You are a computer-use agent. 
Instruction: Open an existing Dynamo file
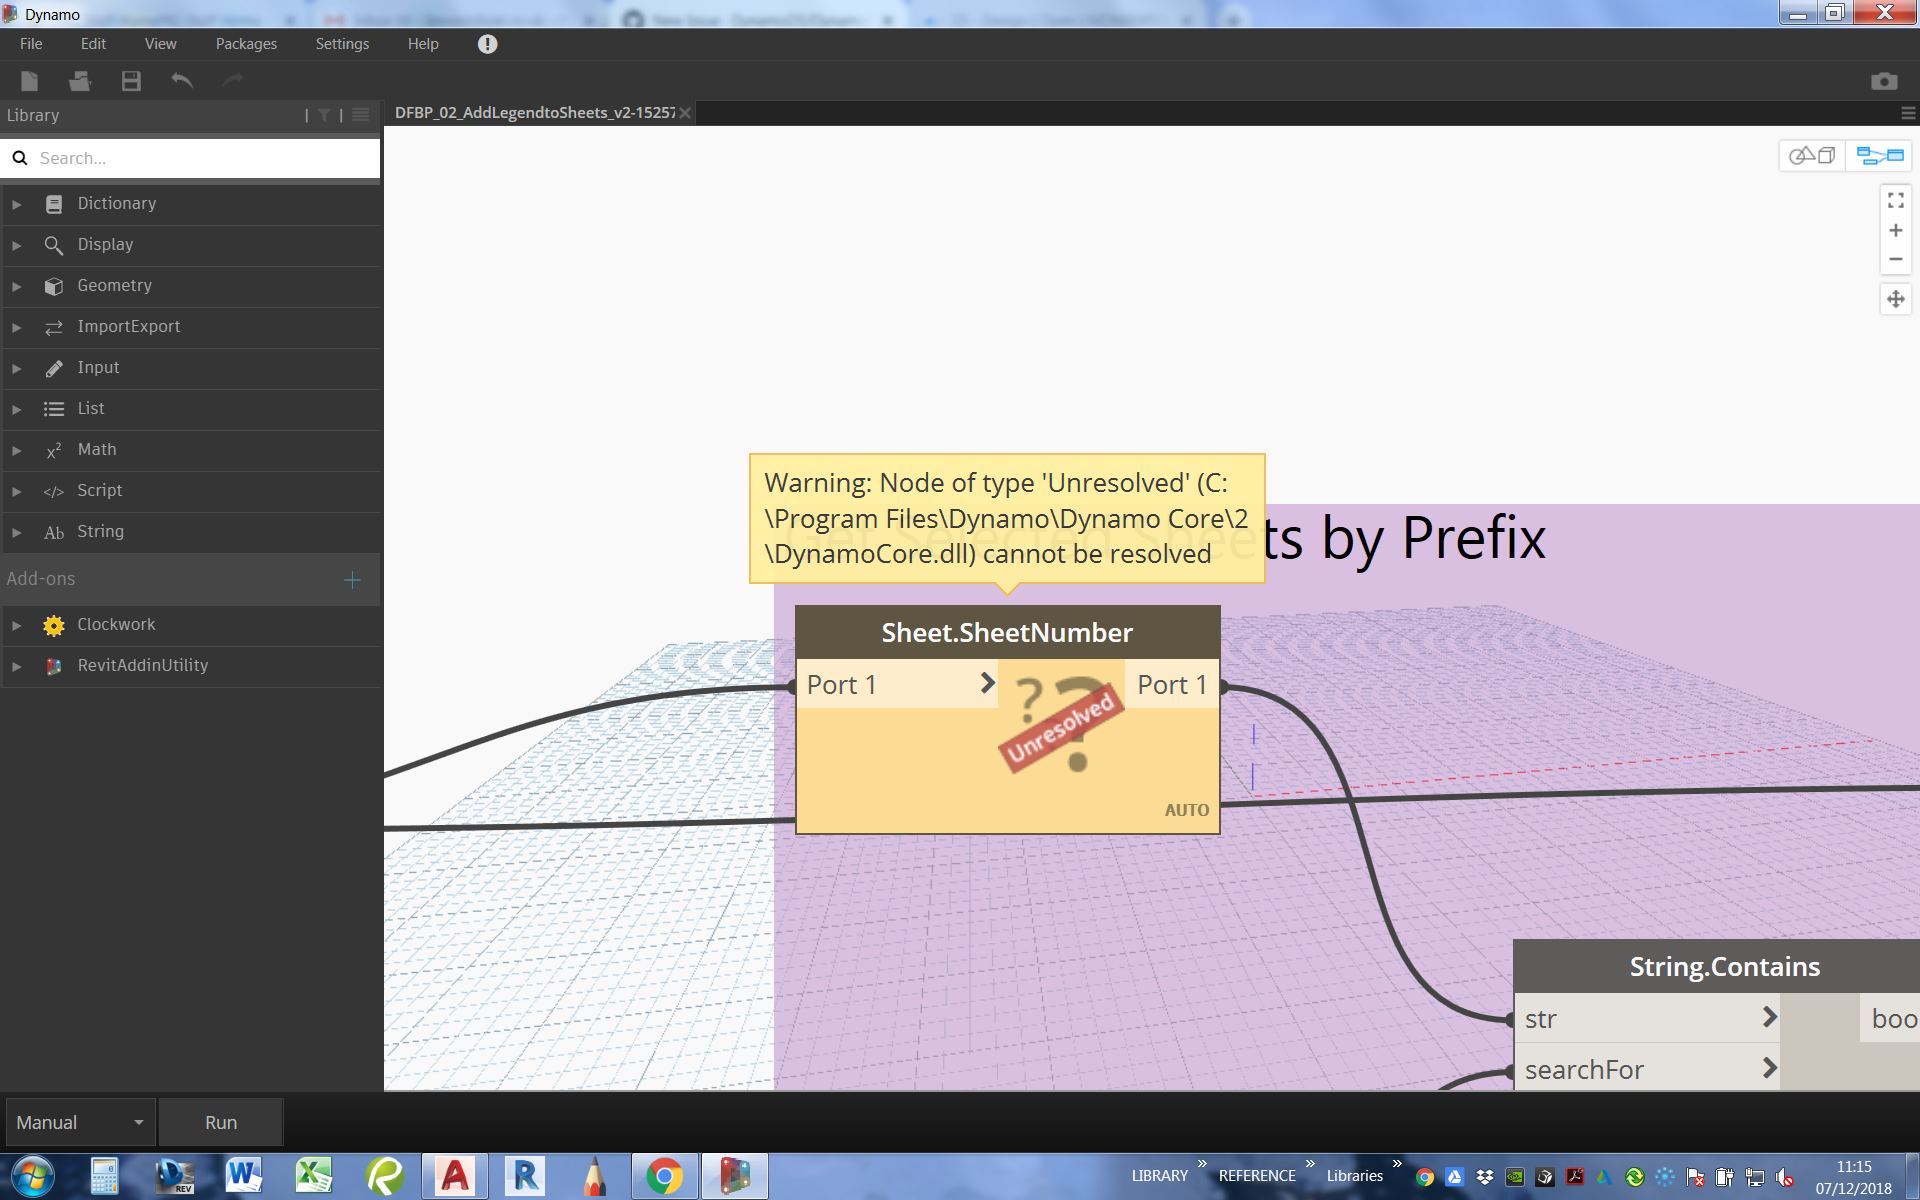pos(79,81)
